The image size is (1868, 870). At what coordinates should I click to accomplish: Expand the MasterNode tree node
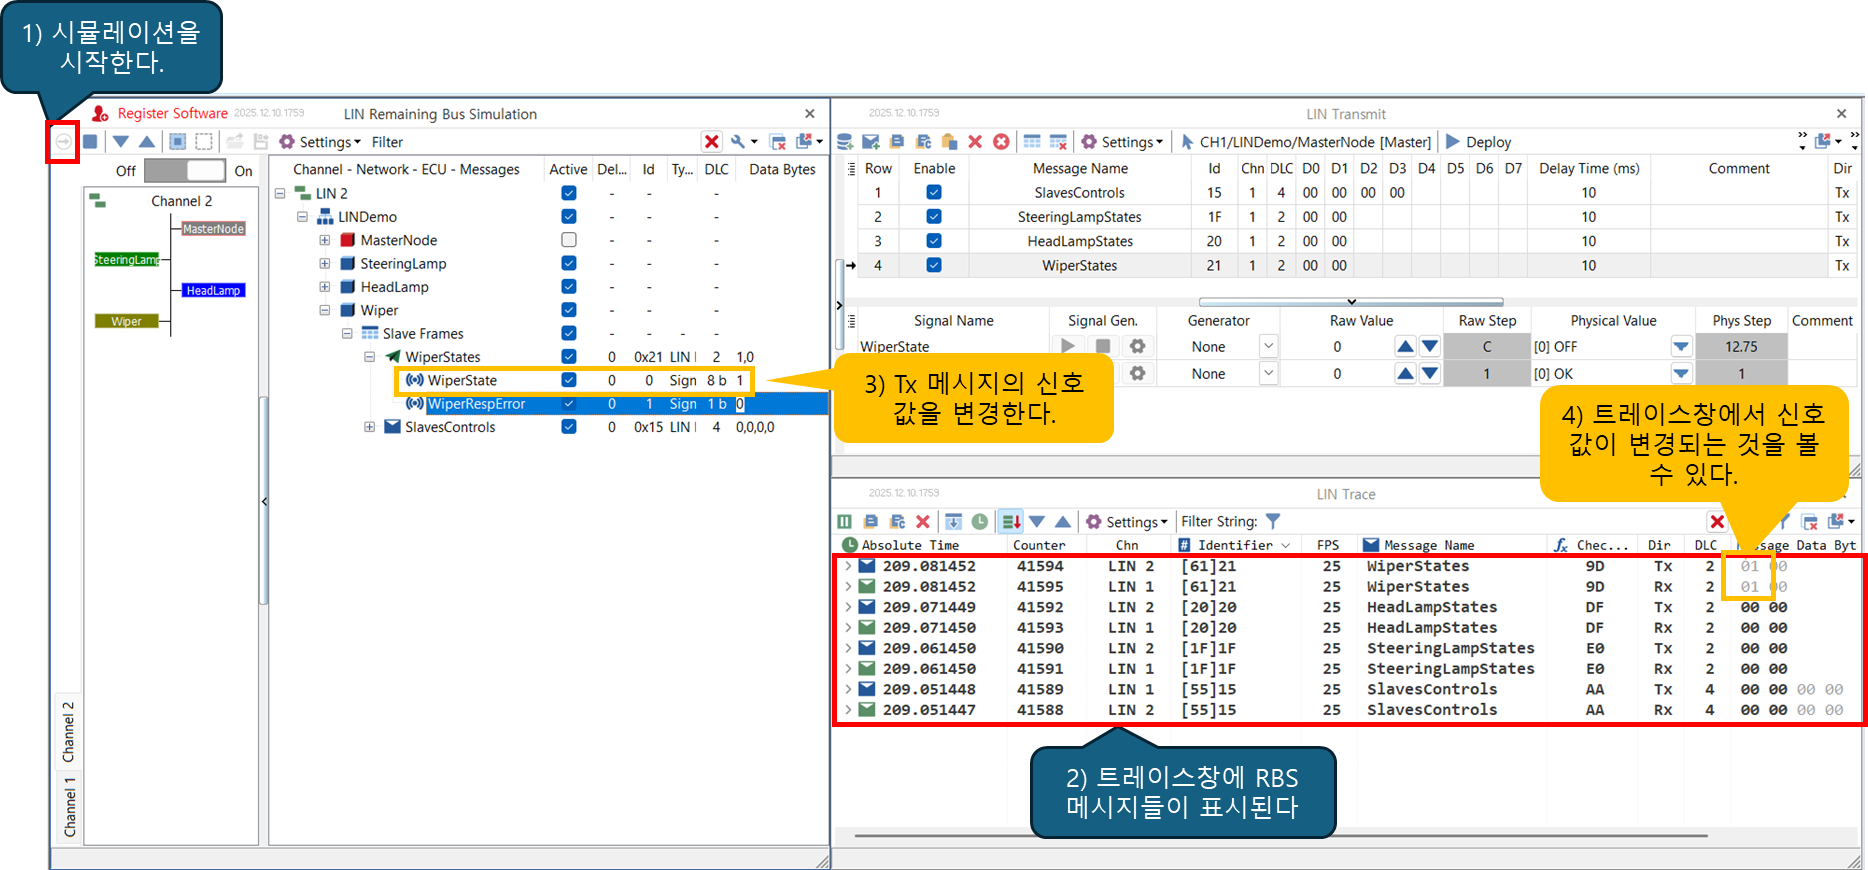tap(325, 240)
